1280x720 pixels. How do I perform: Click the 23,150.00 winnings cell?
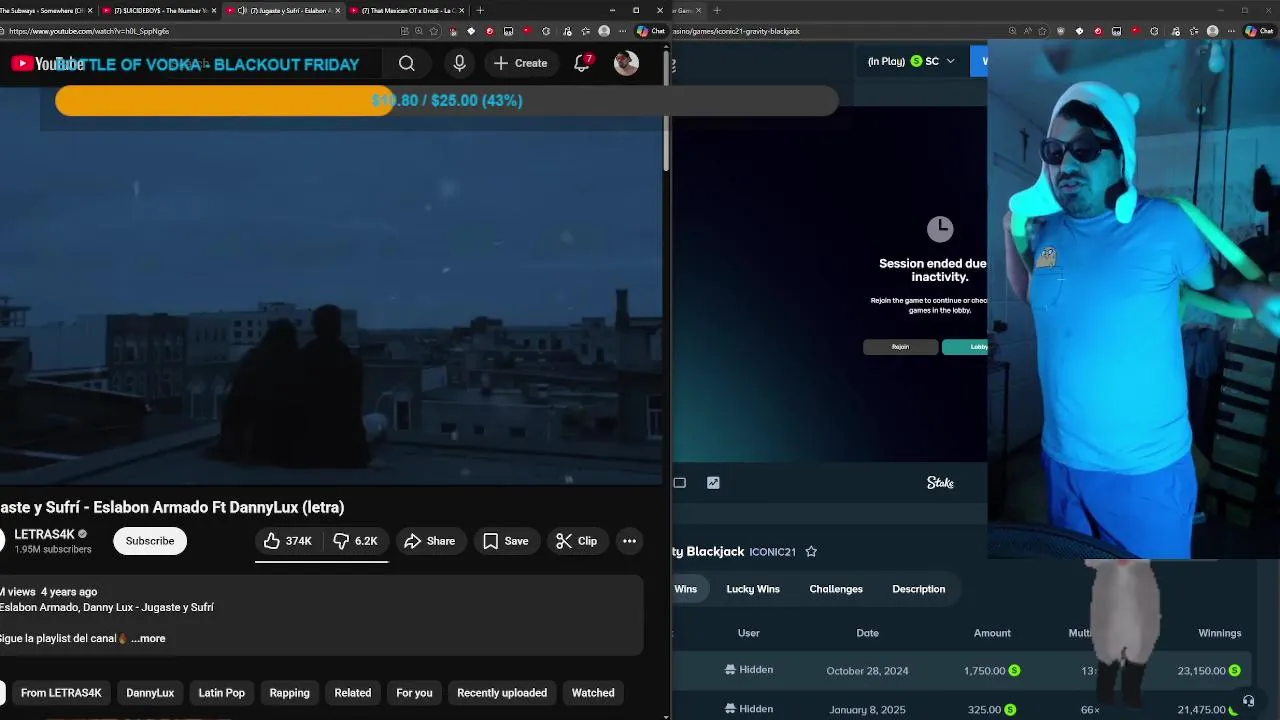pos(1209,671)
